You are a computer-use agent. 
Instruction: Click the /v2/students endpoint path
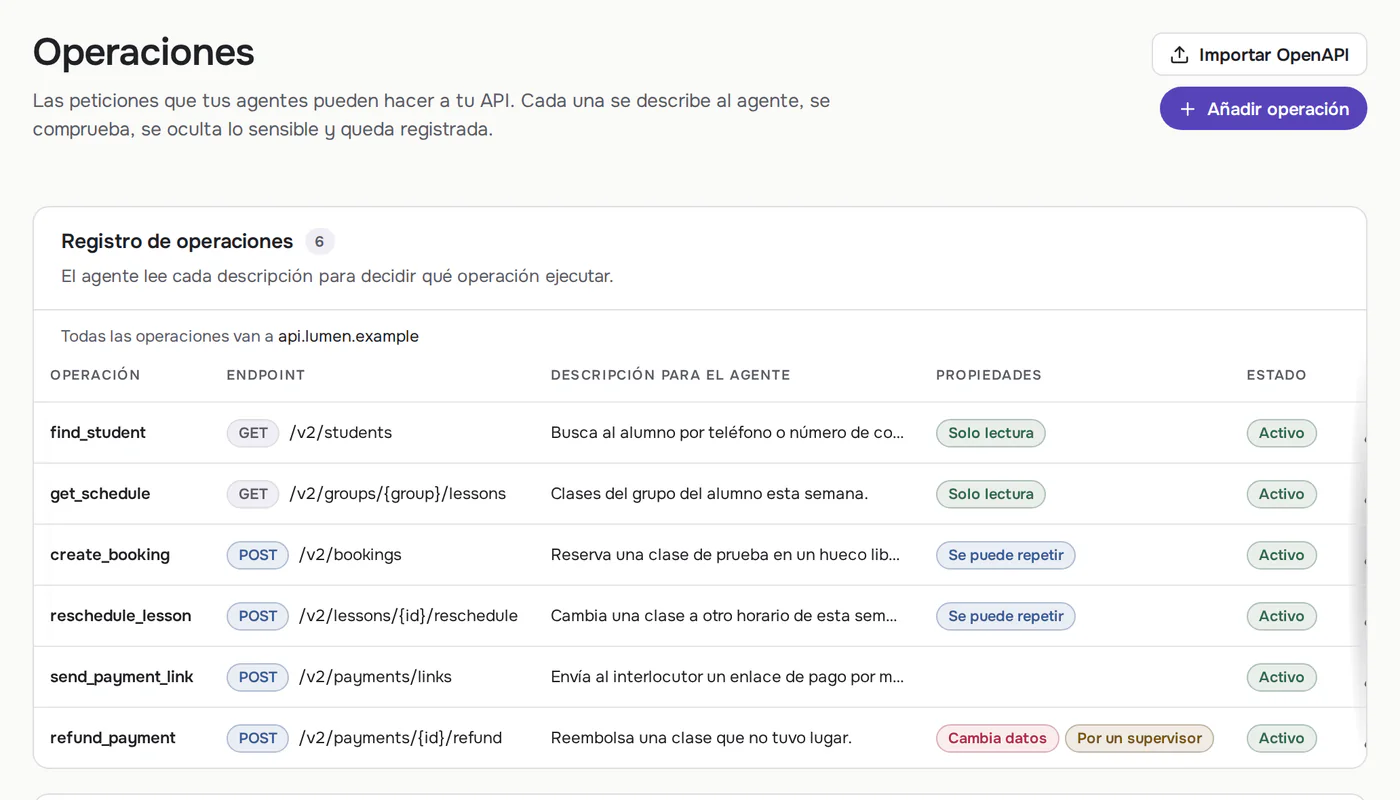pyautogui.click(x=341, y=433)
